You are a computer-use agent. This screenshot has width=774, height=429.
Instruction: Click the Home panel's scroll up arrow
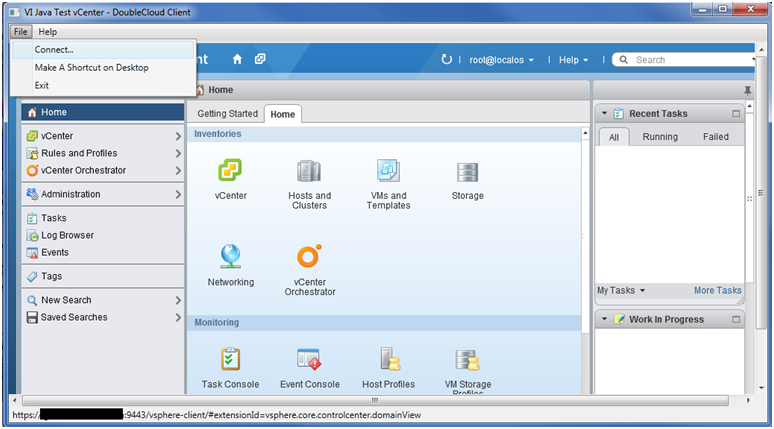point(585,133)
